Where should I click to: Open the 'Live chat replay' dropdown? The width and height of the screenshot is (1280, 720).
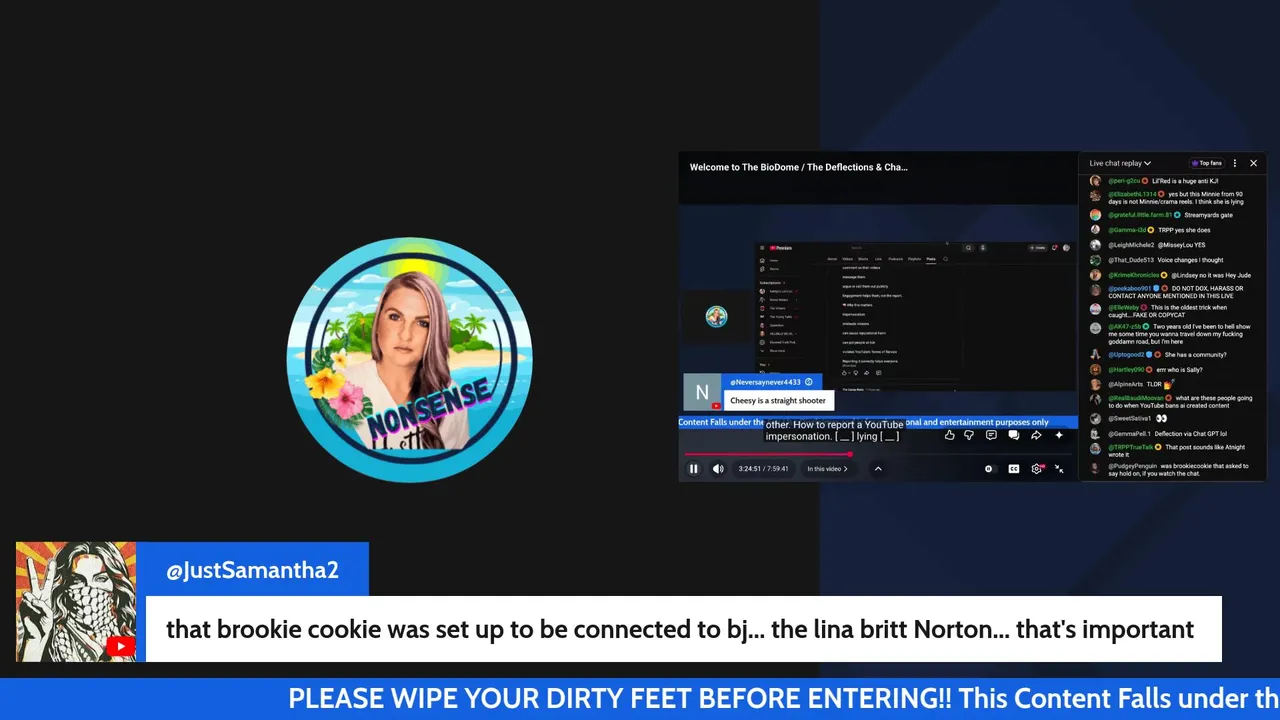[1120, 163]
